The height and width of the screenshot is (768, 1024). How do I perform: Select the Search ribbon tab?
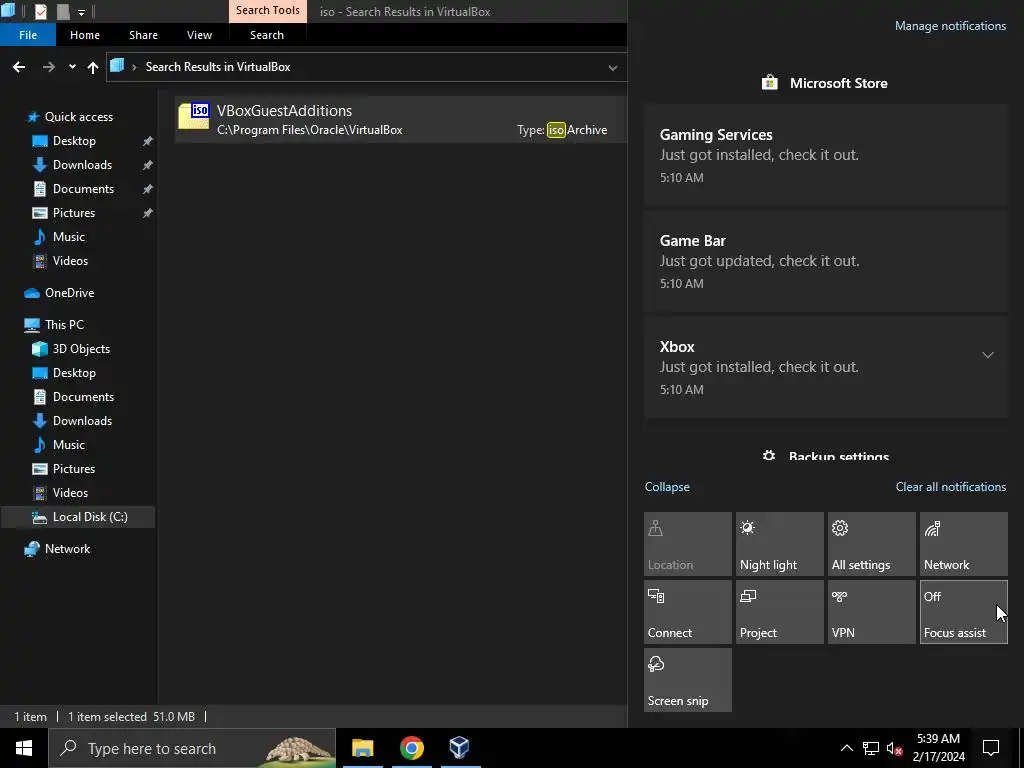coord(266,35)
